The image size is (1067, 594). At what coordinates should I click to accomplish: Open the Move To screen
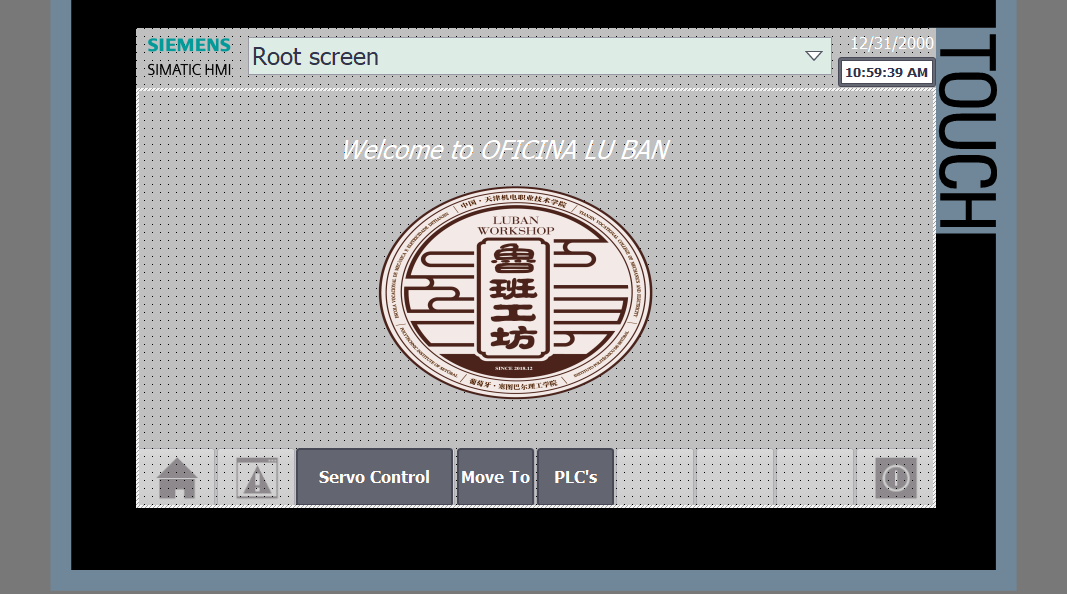[x=495, y=477]
